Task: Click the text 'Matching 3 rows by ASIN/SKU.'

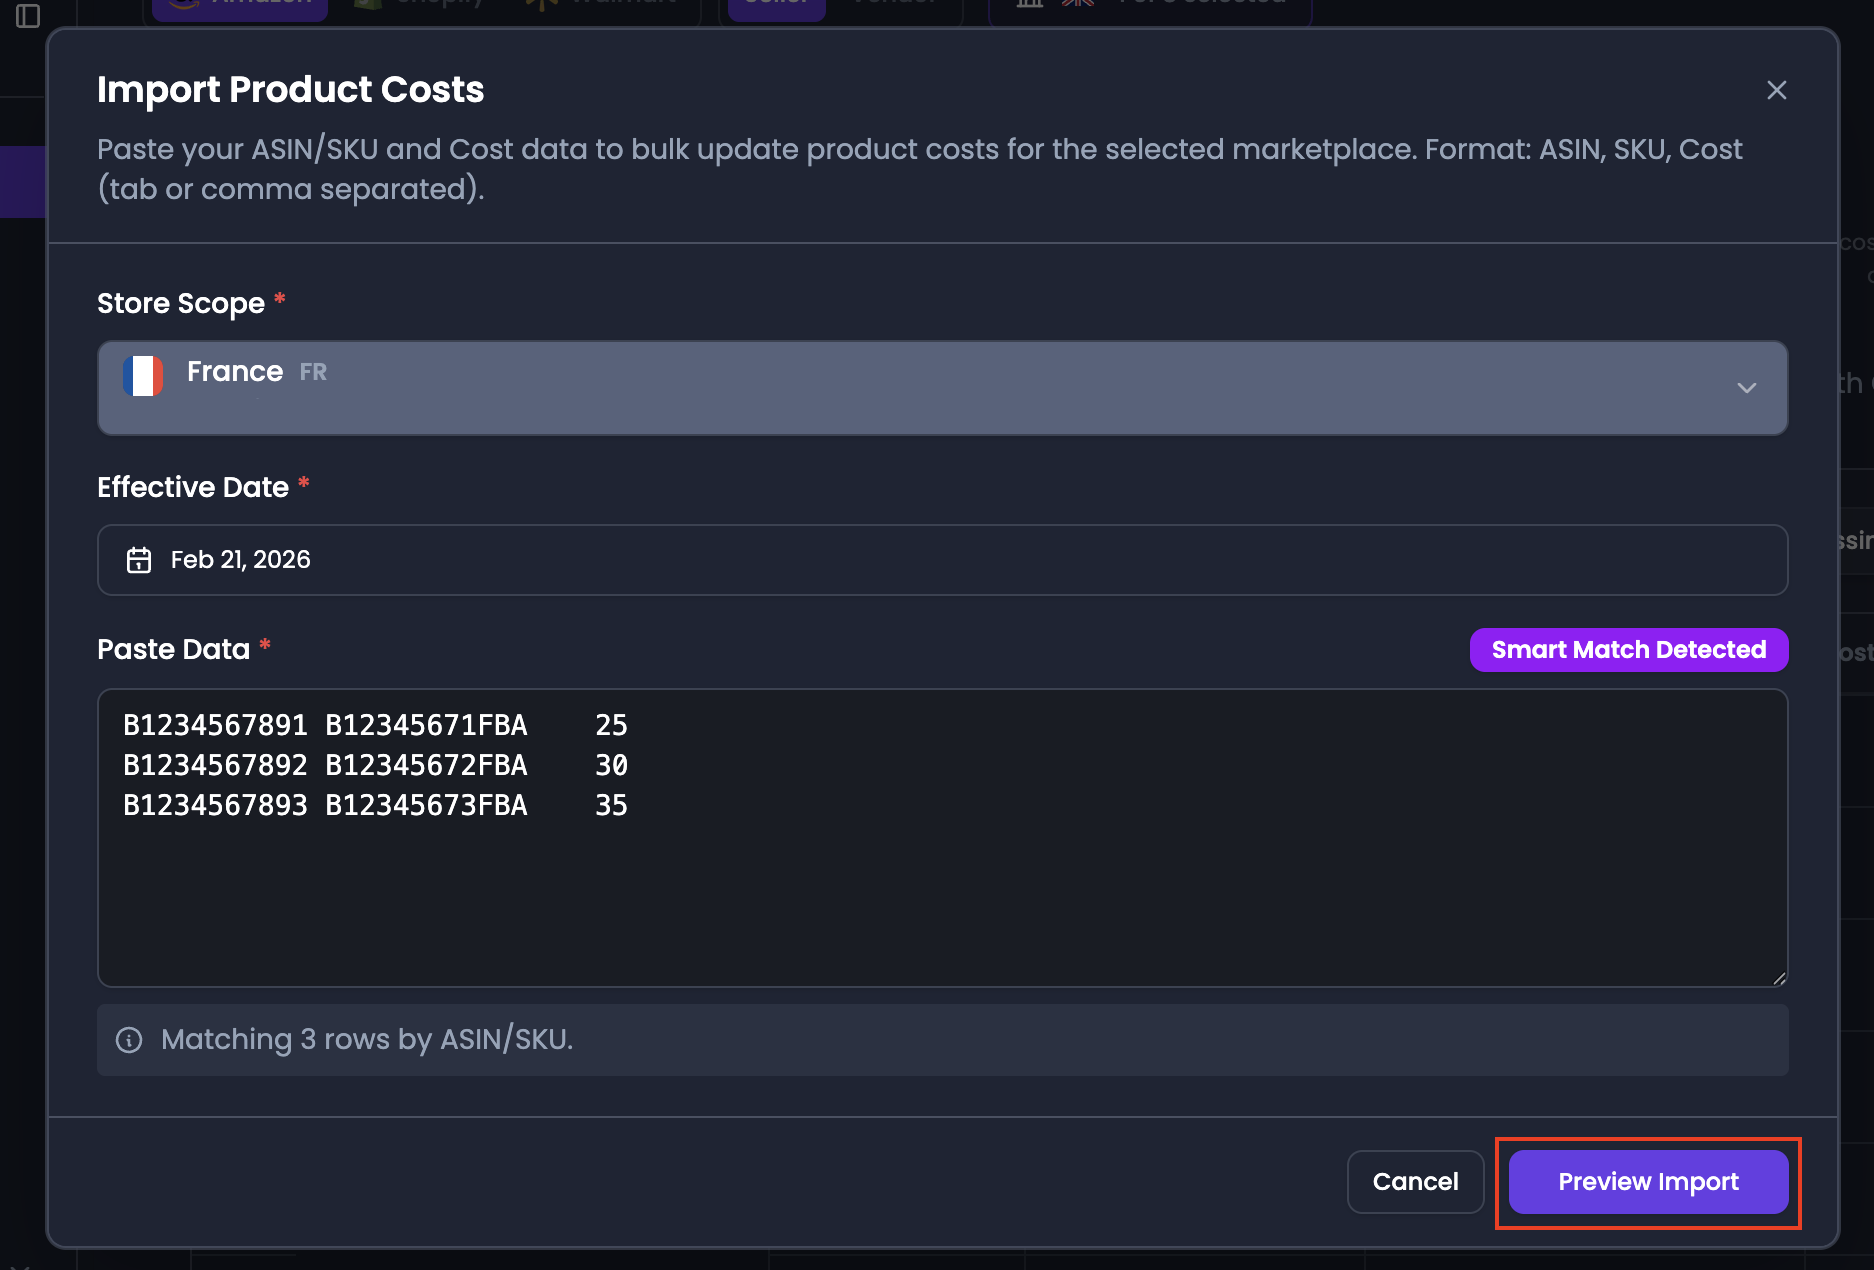Action: click(x=367, y=1040)
